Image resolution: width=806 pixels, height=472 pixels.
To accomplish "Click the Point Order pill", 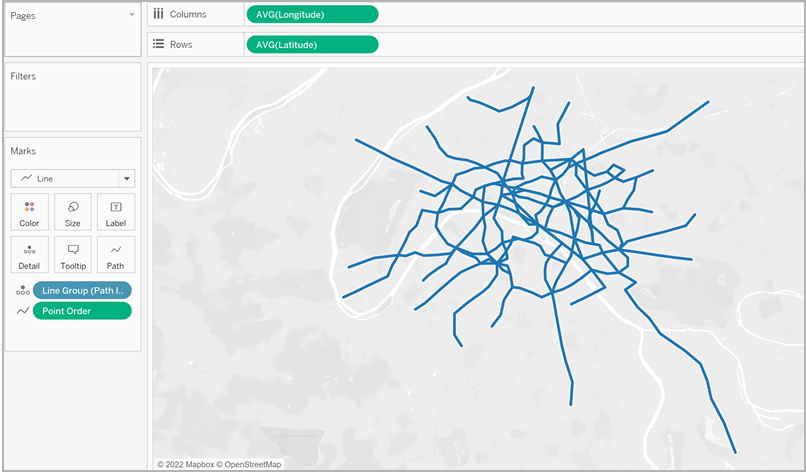I will point(82,311).
